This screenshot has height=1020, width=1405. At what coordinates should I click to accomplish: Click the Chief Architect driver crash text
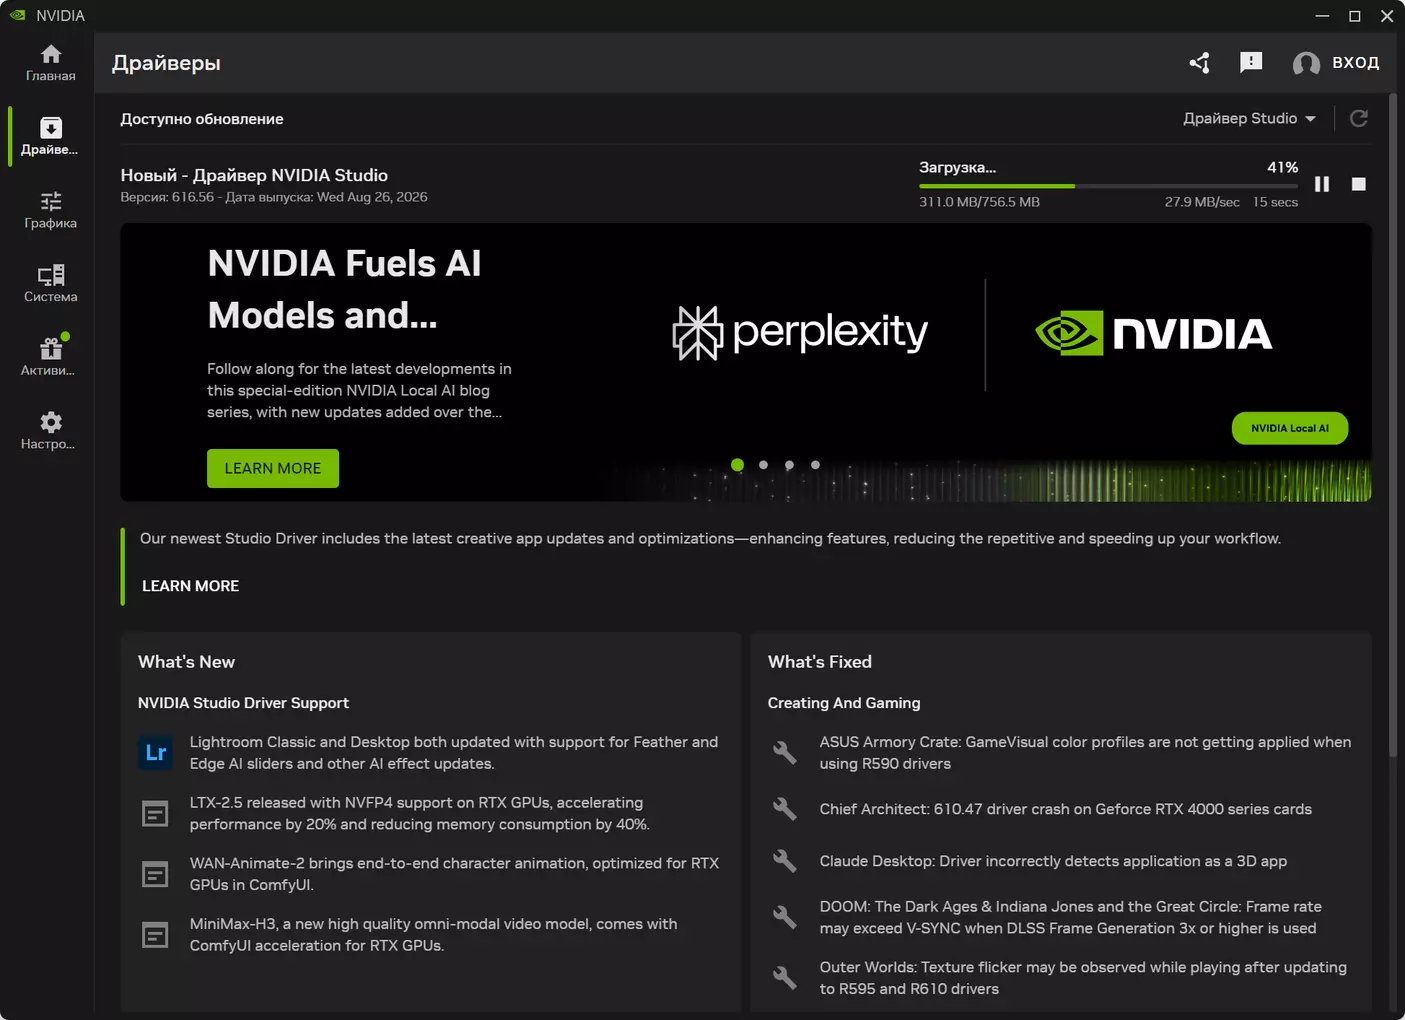1066,809
